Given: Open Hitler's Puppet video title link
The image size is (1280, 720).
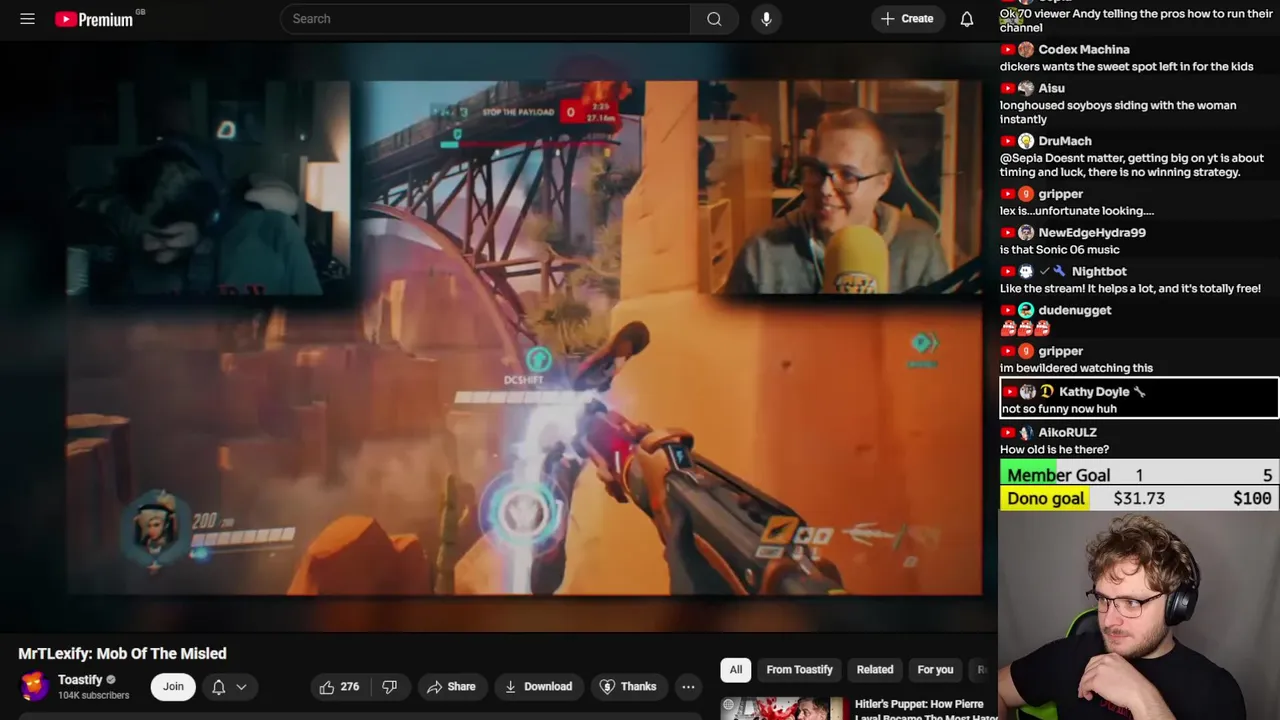Looking at the screenshot, I should (925, 710).
